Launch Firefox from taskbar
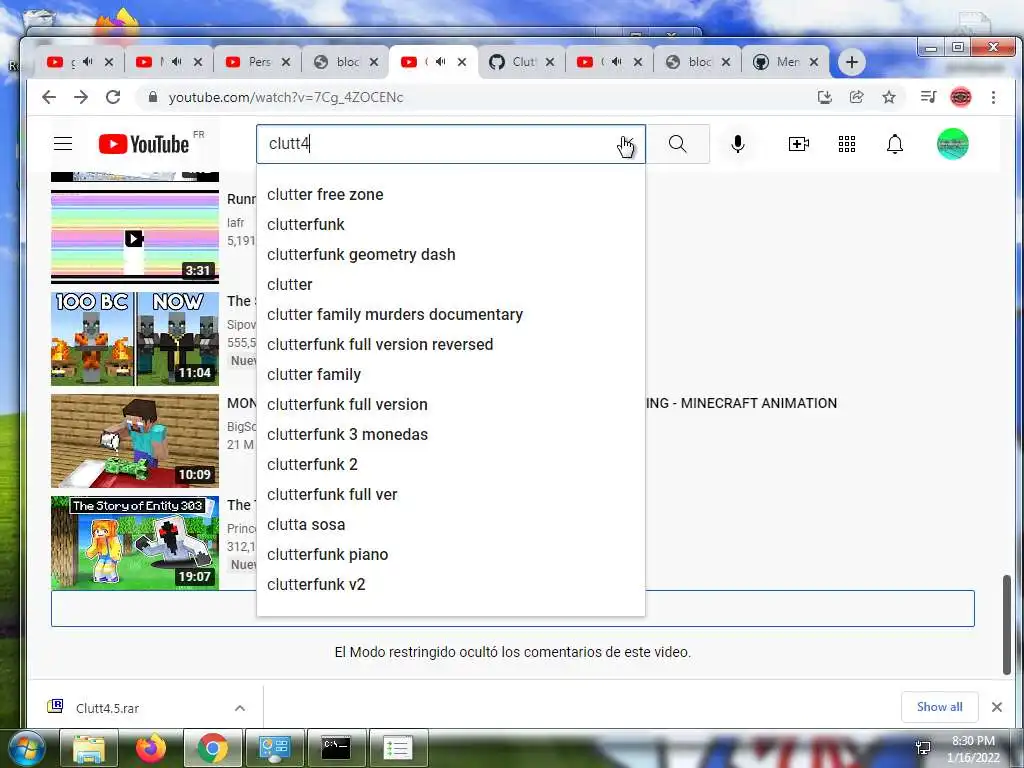The image size is (1024, 768). point(151,748)
